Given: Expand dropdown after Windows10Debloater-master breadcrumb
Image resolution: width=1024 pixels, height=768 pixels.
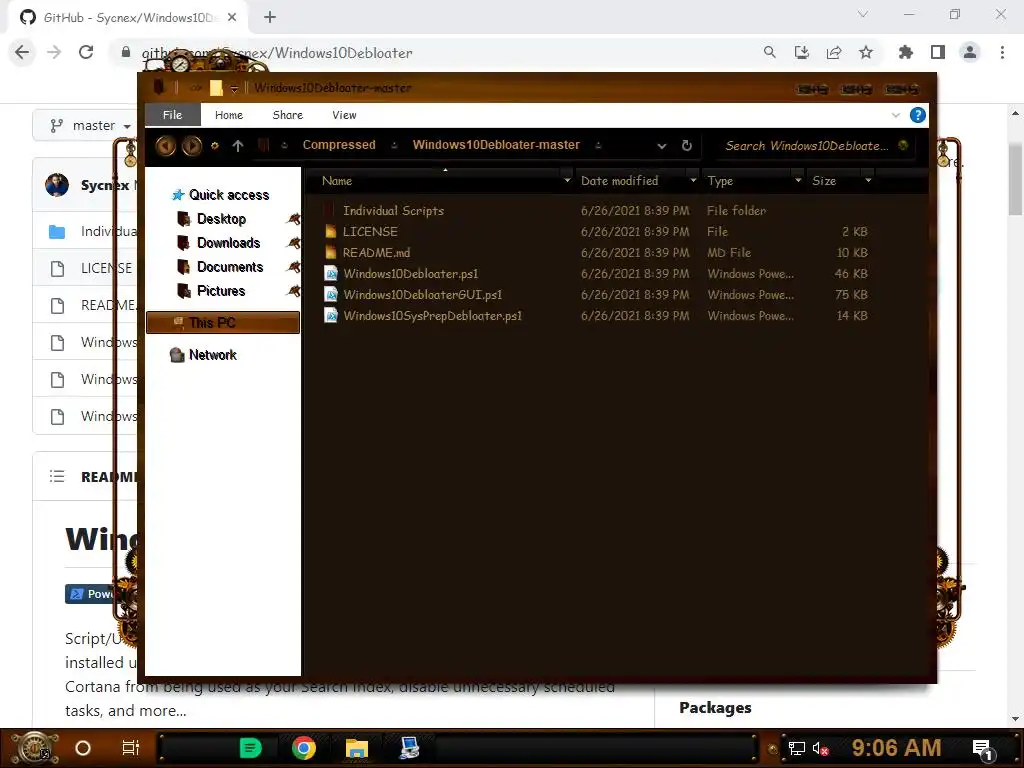Looking at the screenshot, I should (x=598, y=146).
